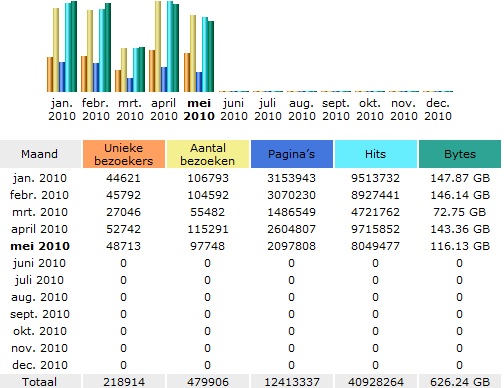
Task: Click total hits 40928264
Action: [376, 382]
